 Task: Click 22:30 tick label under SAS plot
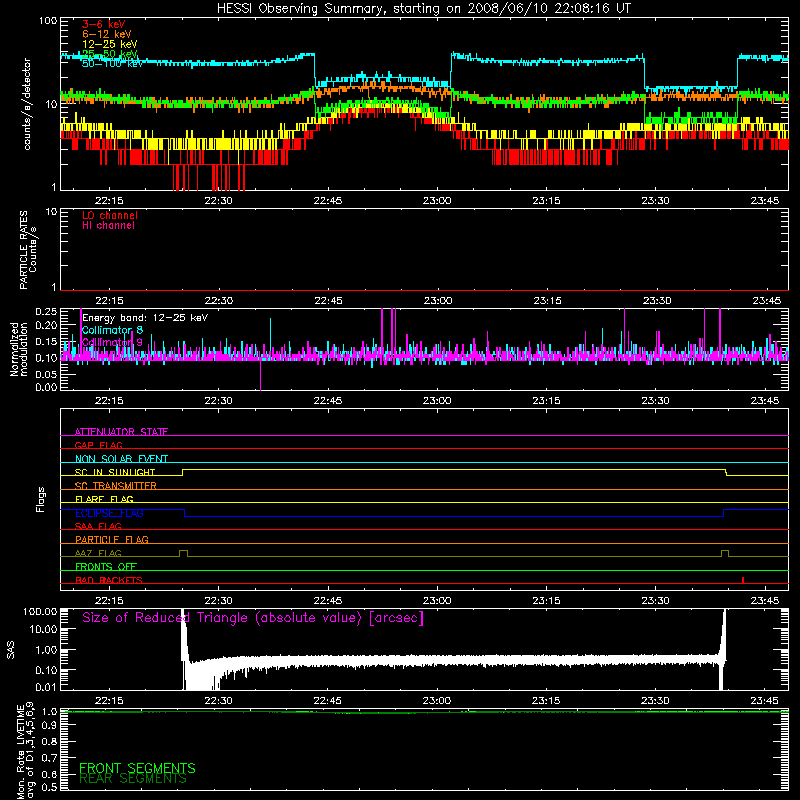click(218, 701)
